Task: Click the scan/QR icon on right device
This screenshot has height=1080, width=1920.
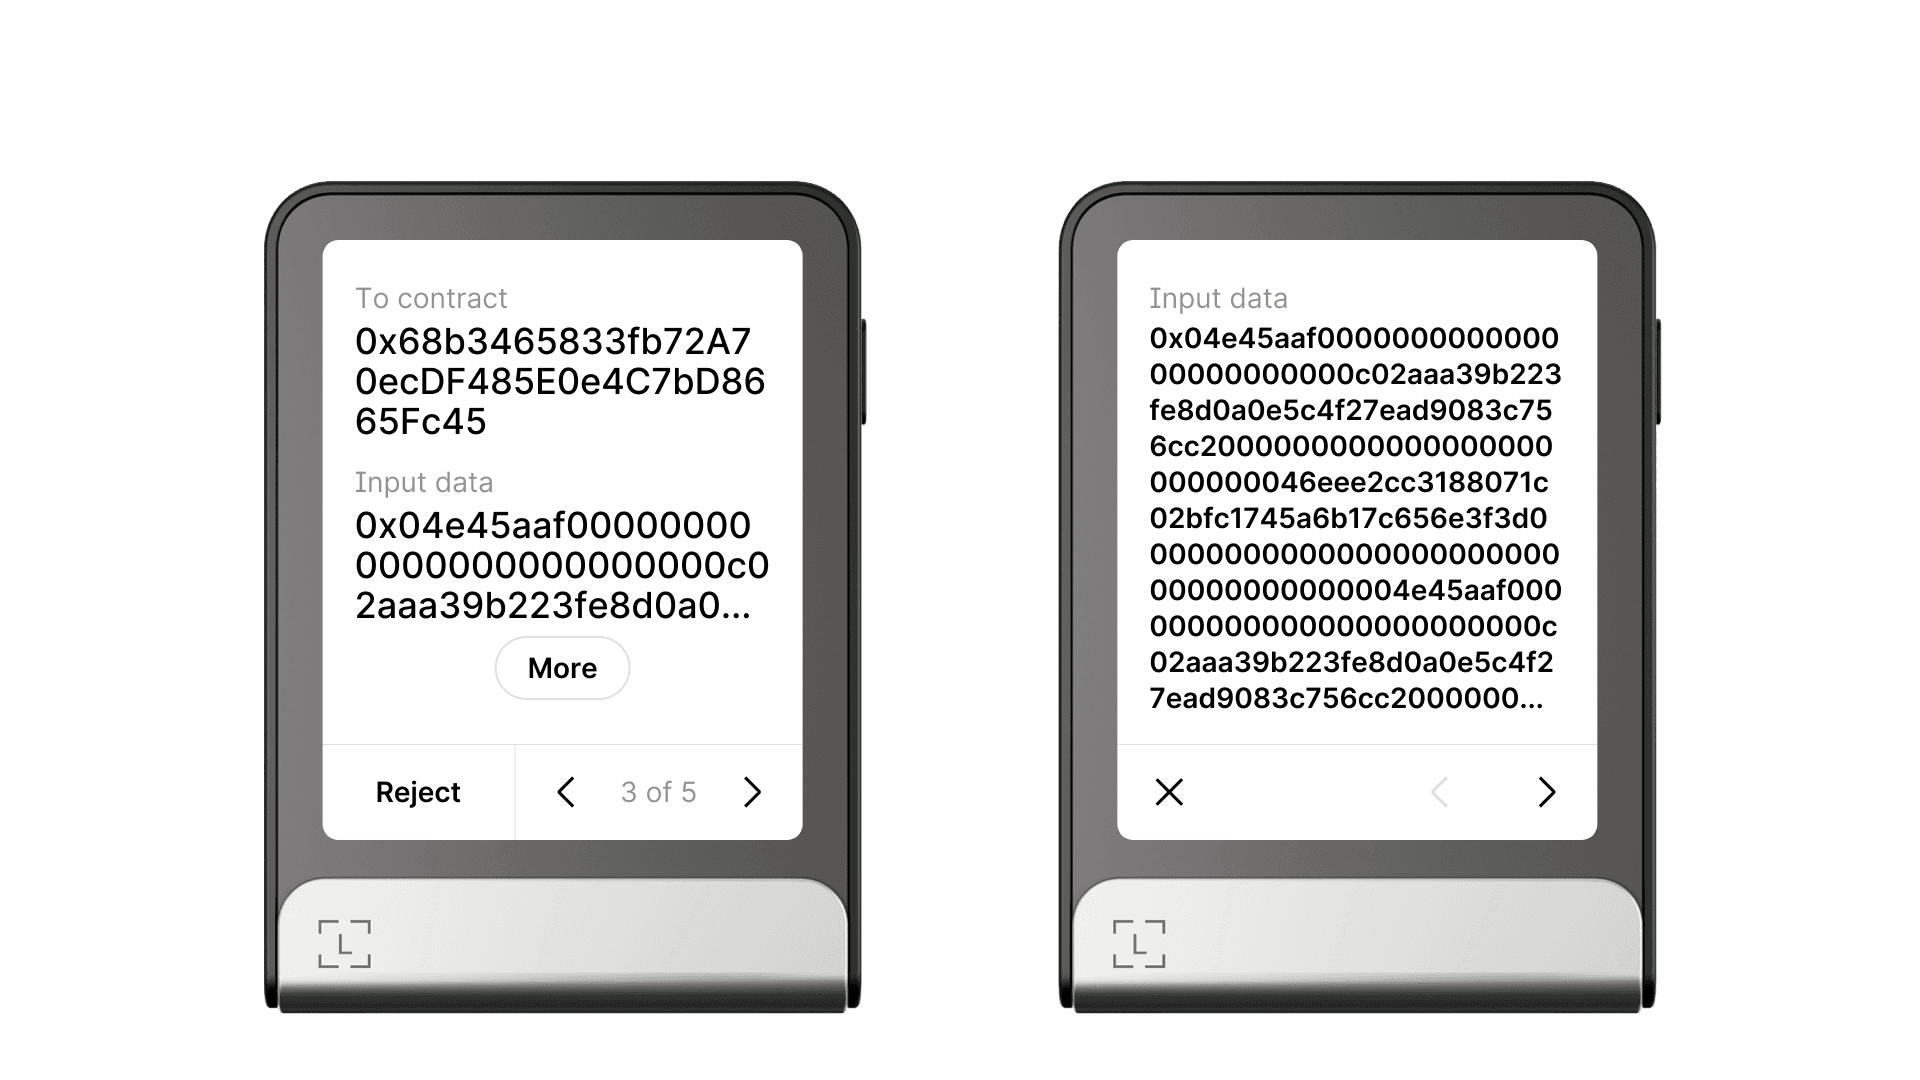Action: (x=1143, y=939)
